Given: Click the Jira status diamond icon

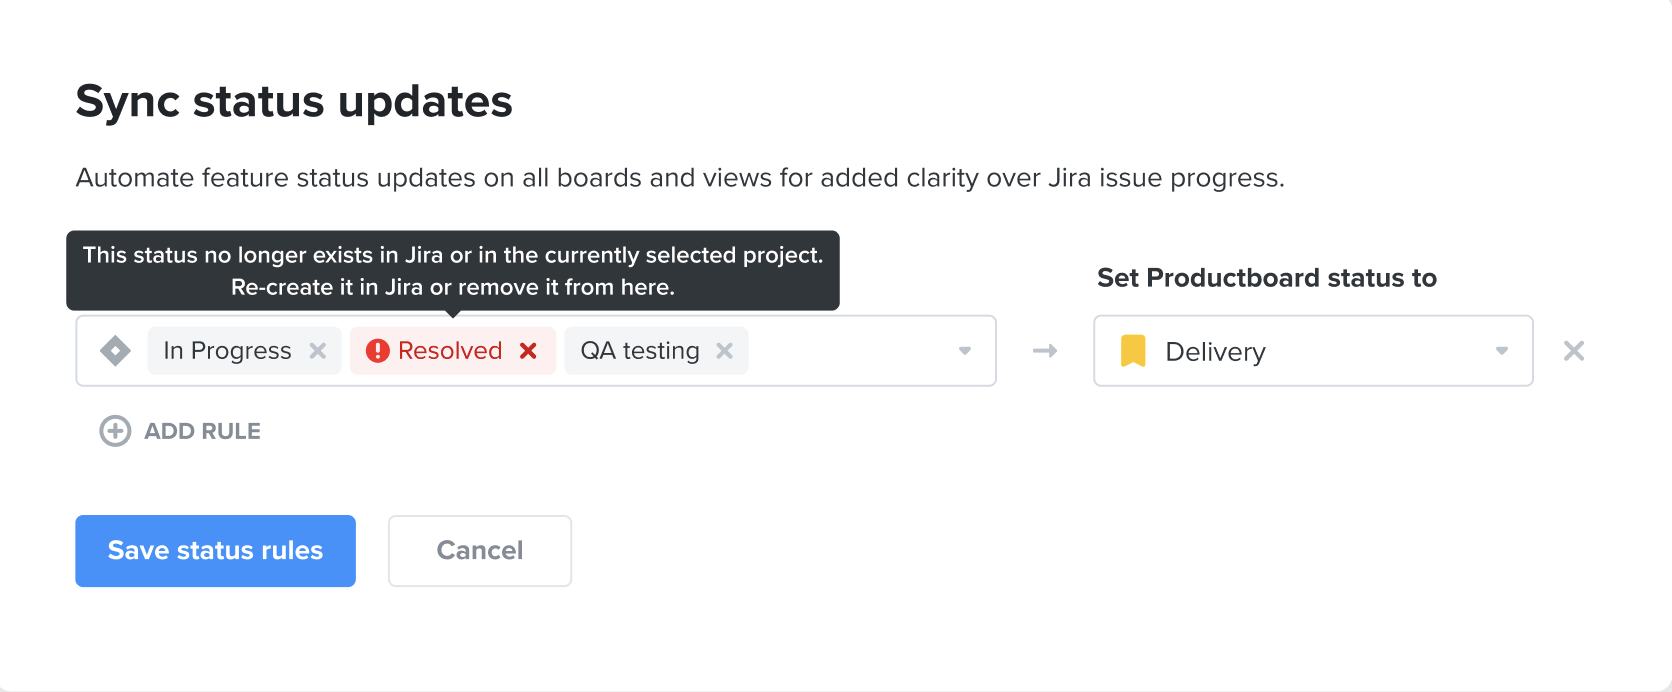Looking at the screenshot, I should pos(114,350).
